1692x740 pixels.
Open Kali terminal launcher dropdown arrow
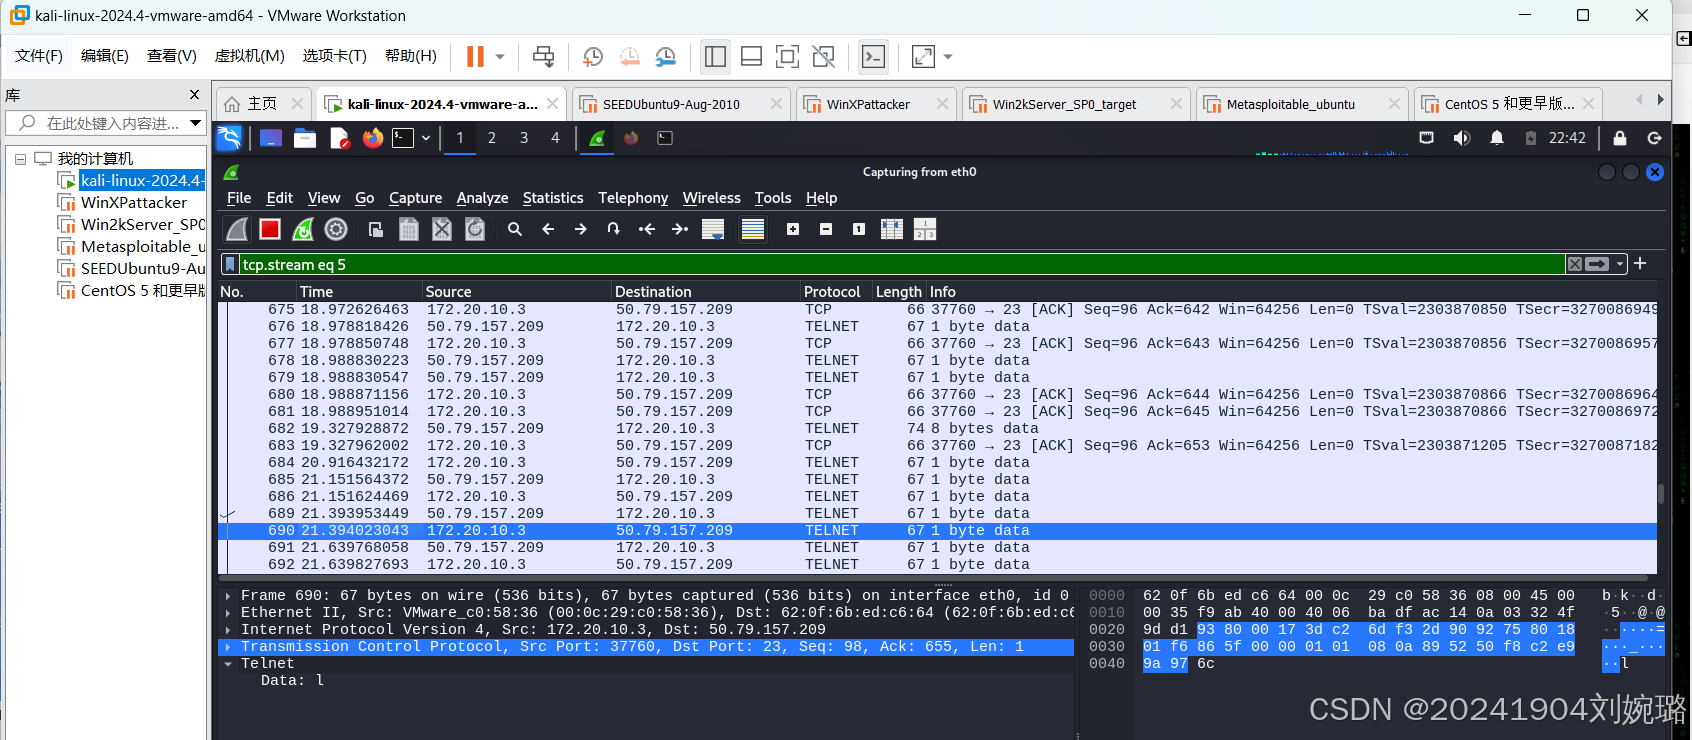(x=426, y=138)
